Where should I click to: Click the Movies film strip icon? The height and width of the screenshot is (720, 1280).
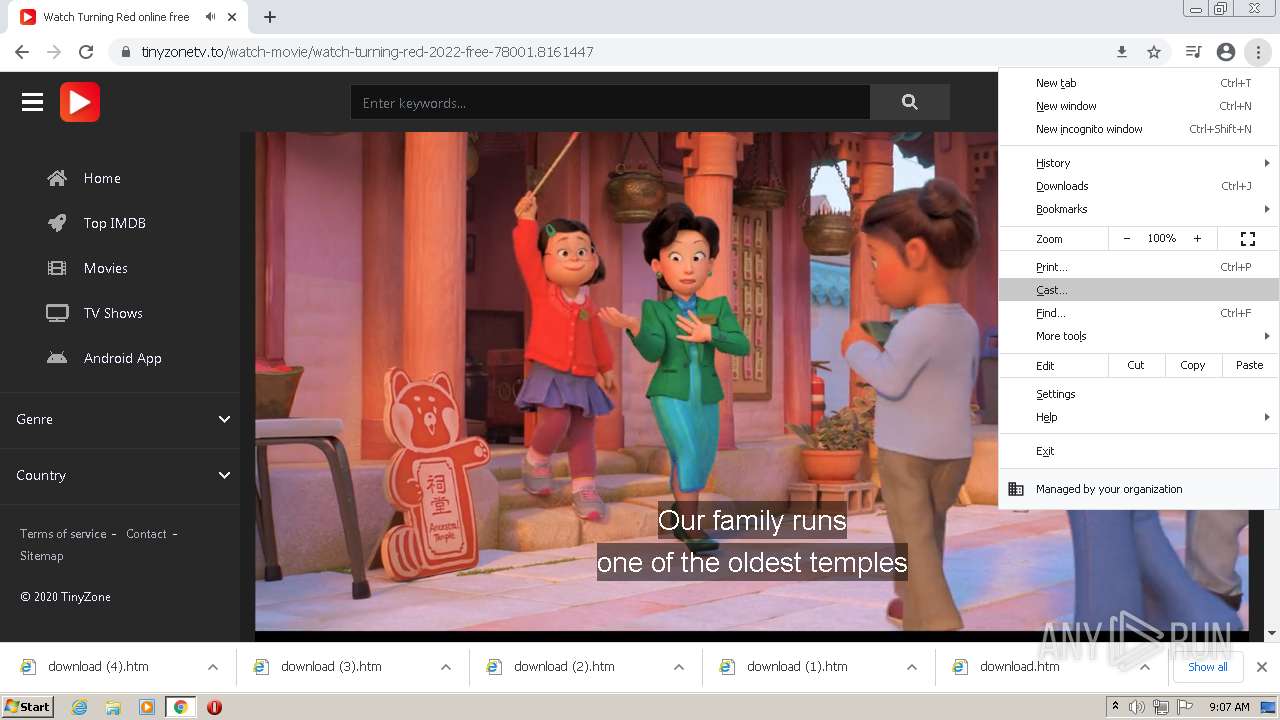click(57, 268)
